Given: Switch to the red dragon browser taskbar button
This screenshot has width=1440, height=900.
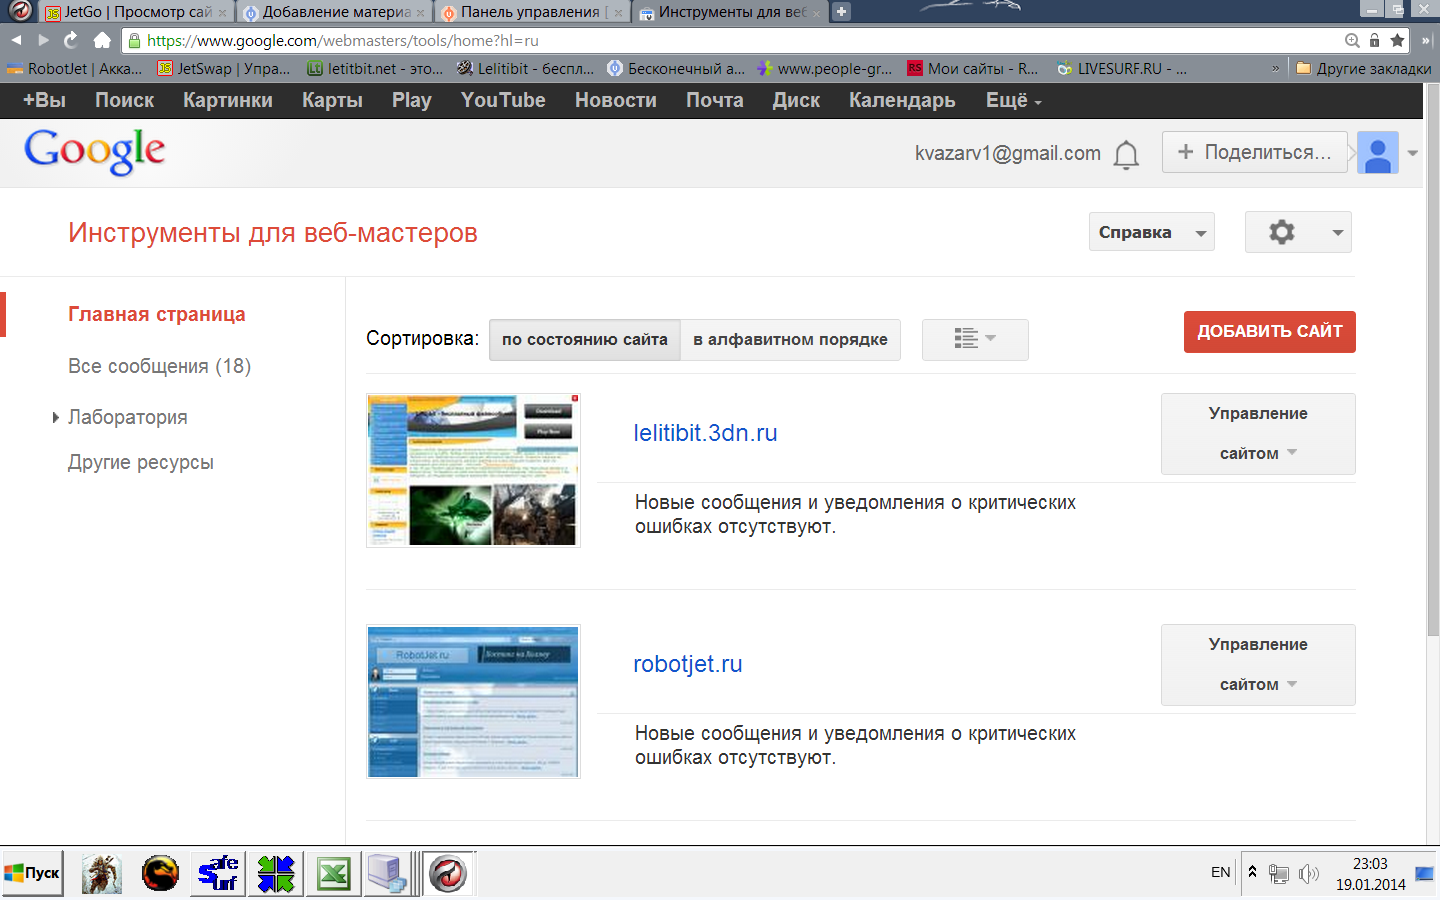Looking at the screenshot, I should click(x=448, y=873).
